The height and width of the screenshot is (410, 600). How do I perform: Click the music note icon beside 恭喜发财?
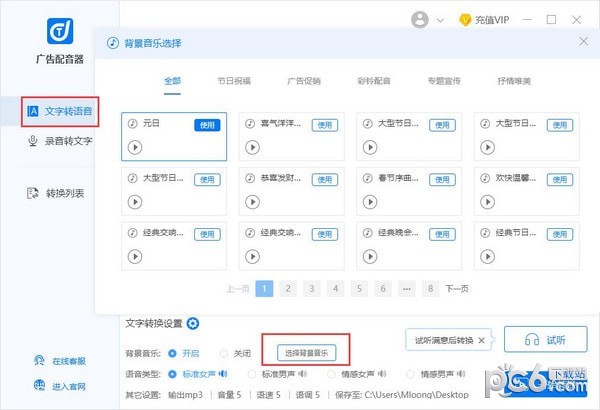(x=250, y=178)
